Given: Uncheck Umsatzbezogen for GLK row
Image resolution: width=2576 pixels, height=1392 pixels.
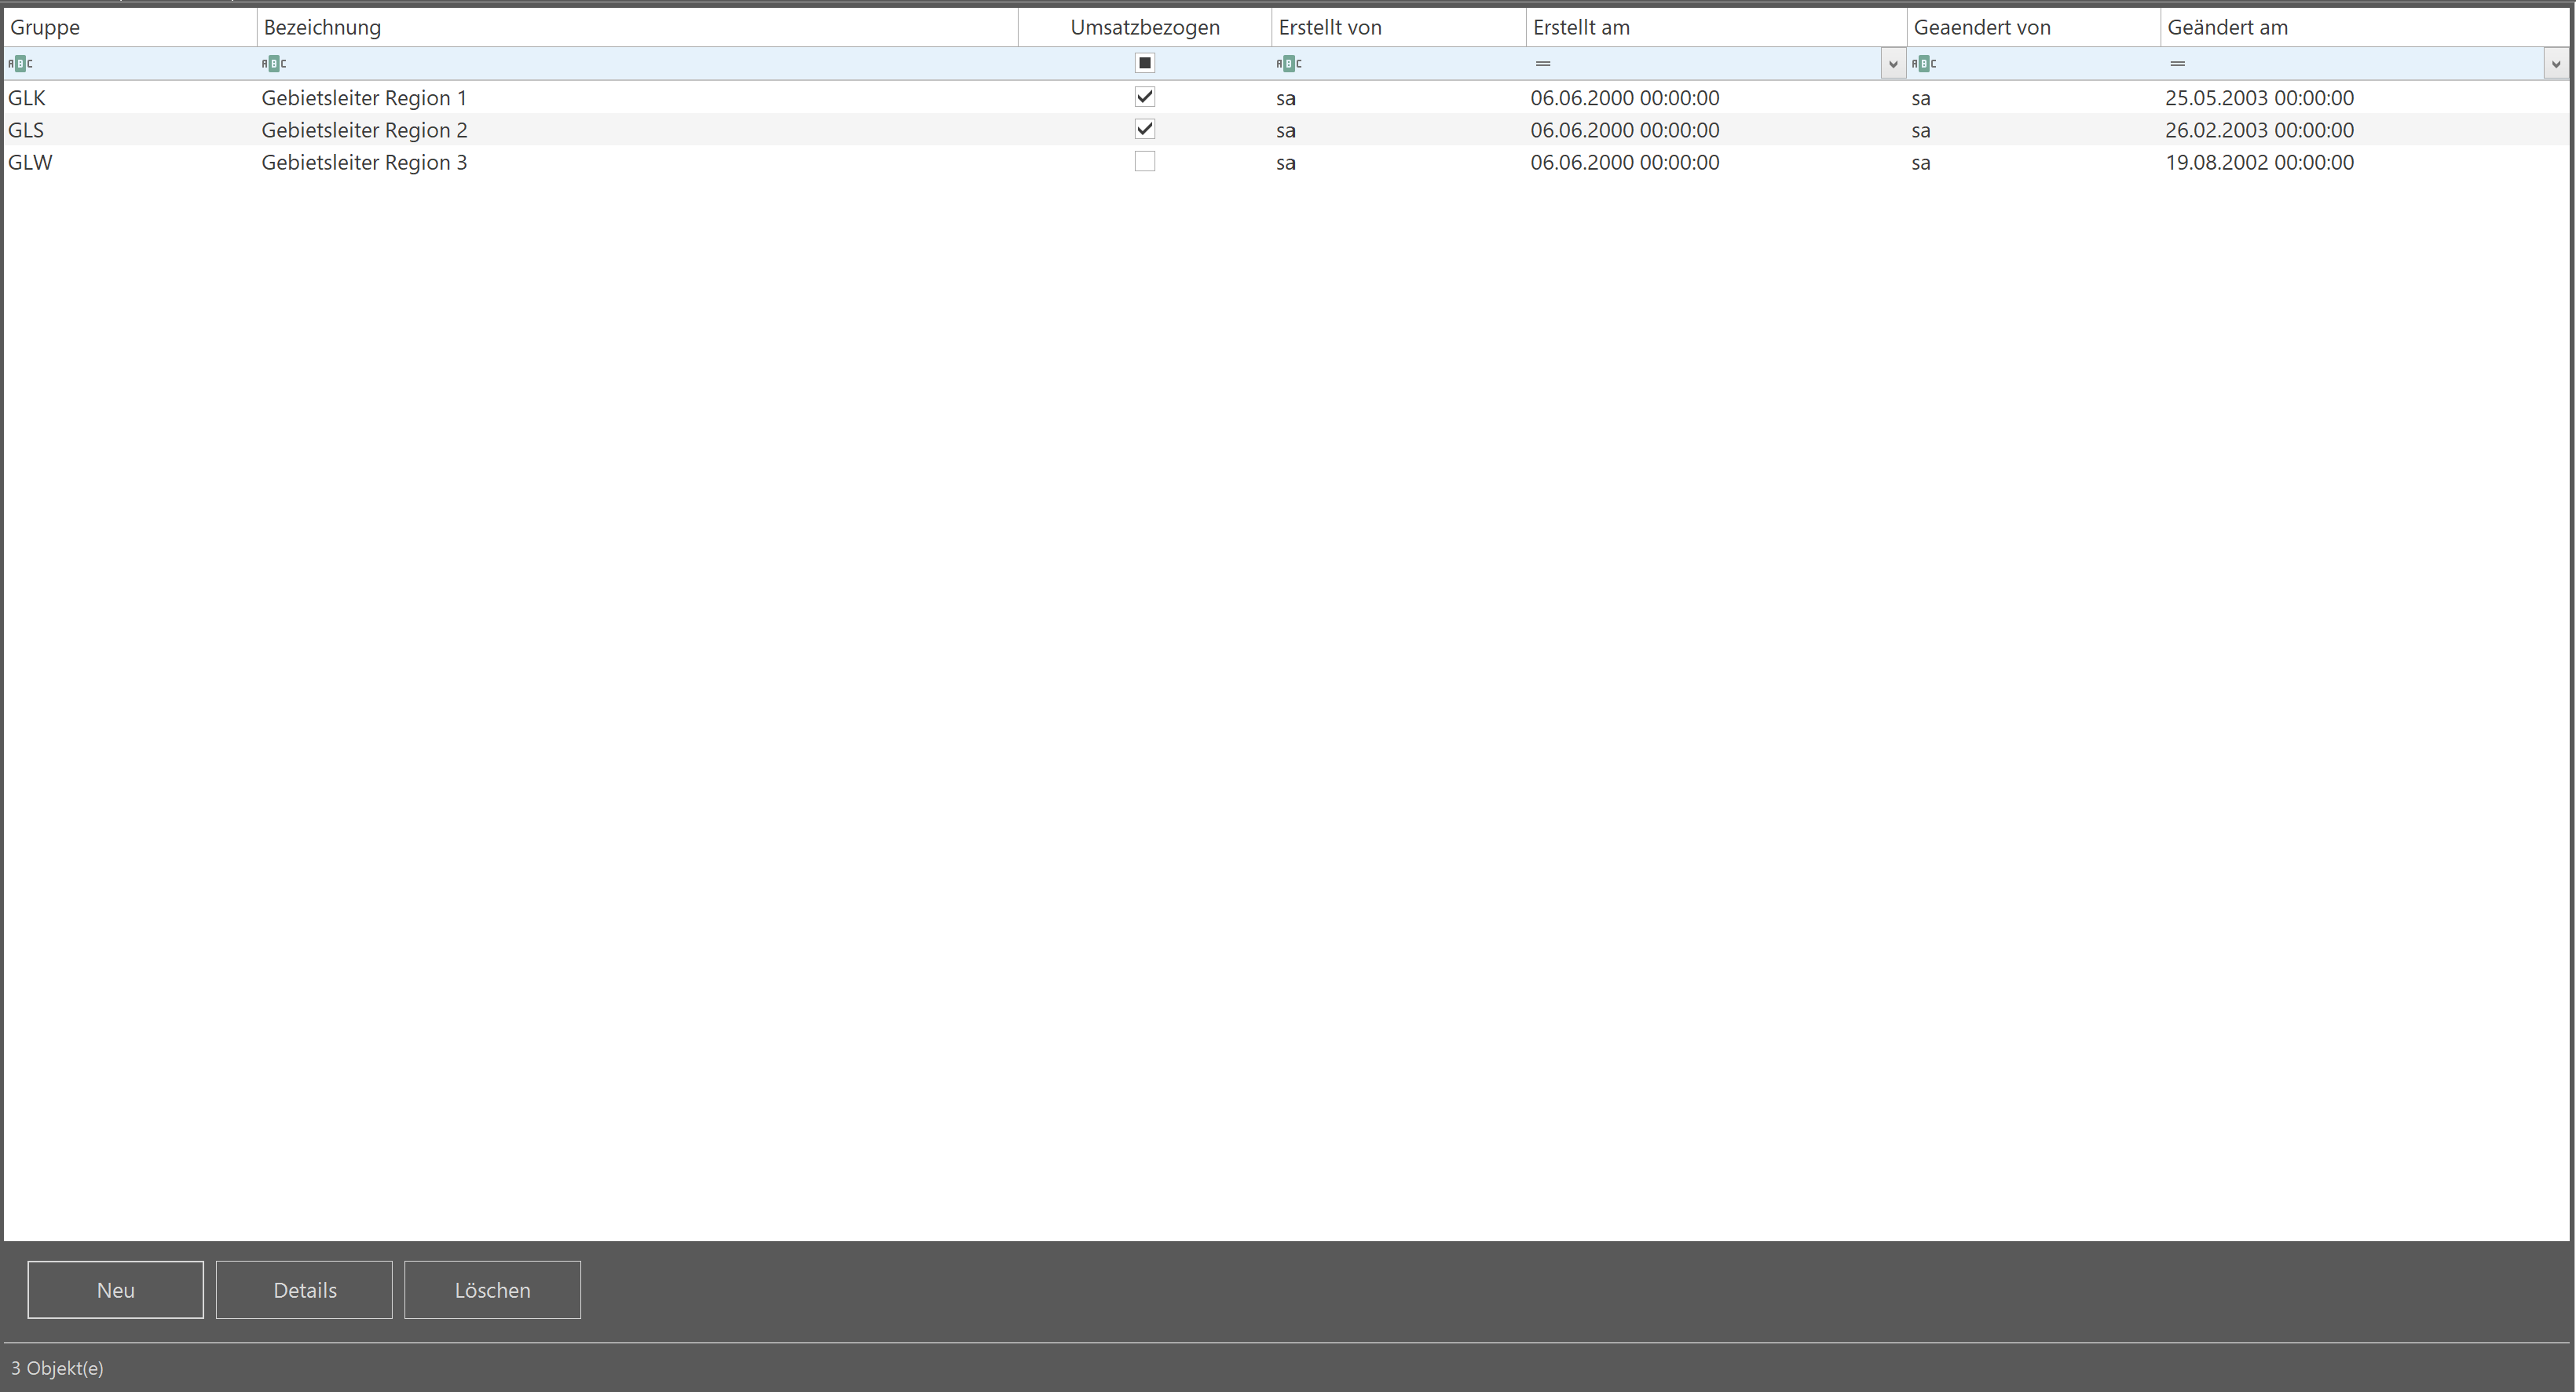Looking at the screenshot, I should 1145,97.
